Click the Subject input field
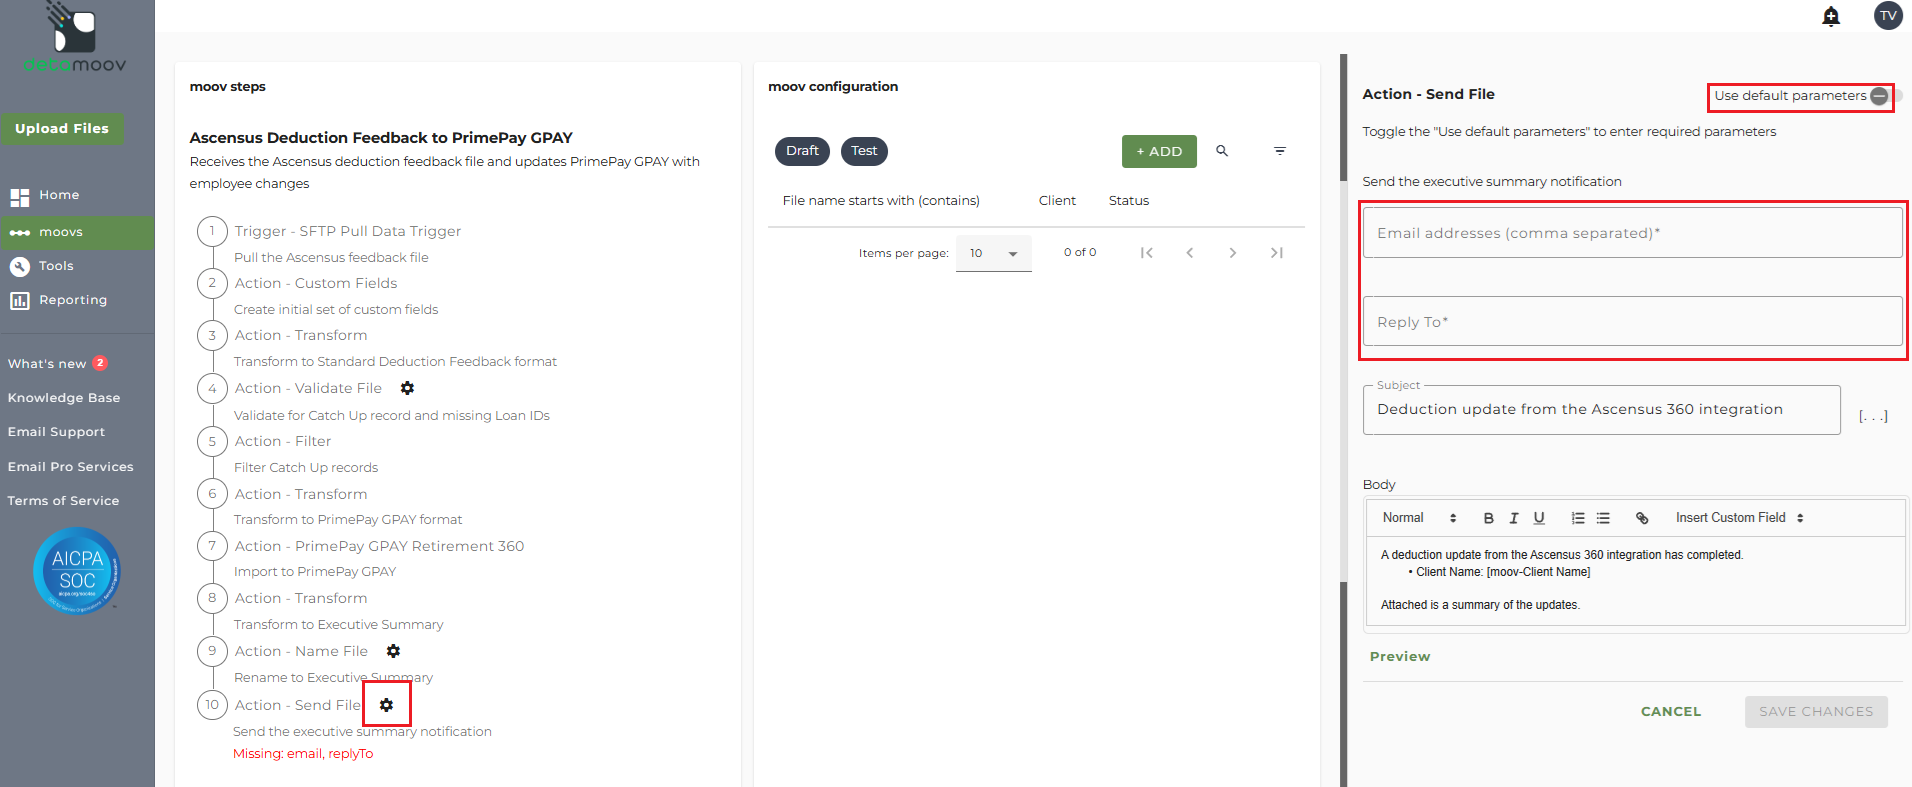1912x787 pixels. (x=1601, y=410)
